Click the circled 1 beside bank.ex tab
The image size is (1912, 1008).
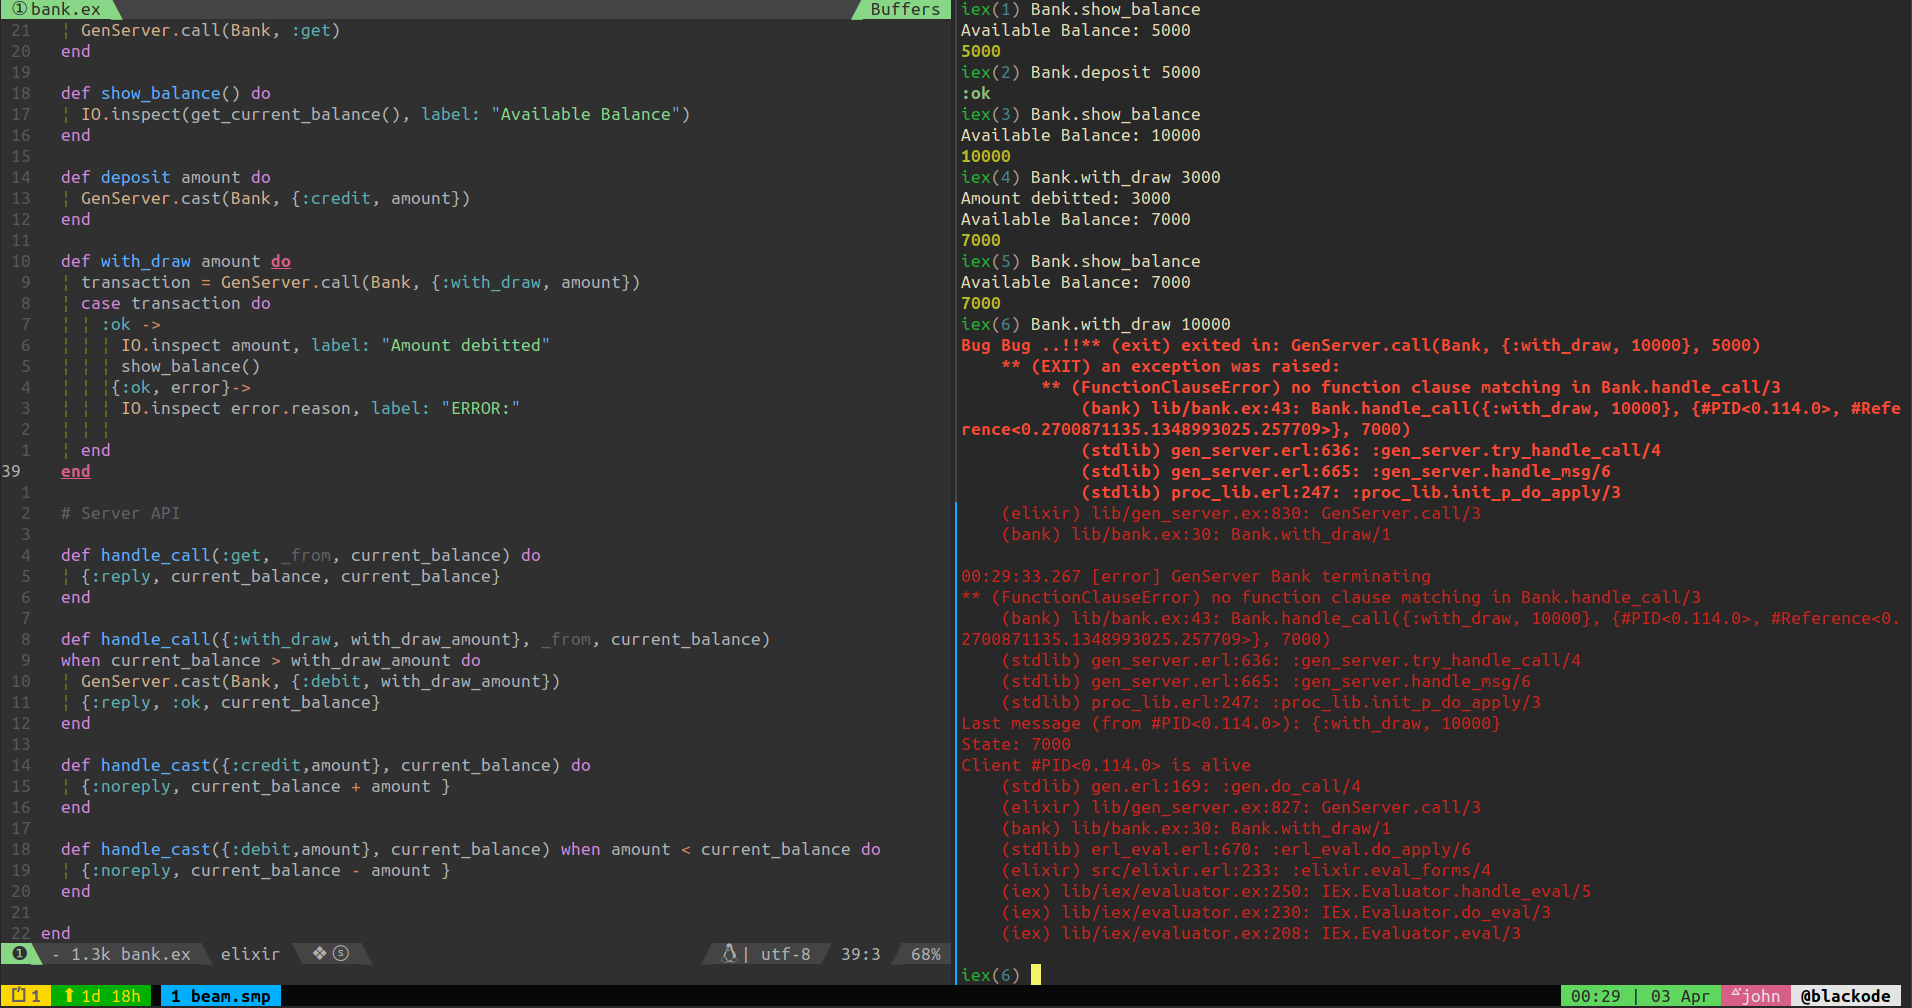[x=19, y=9]
